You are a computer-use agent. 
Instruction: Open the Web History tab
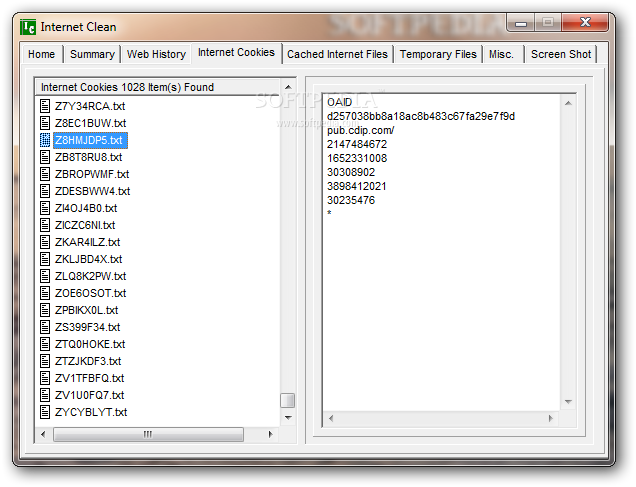(x=156, y=54)
